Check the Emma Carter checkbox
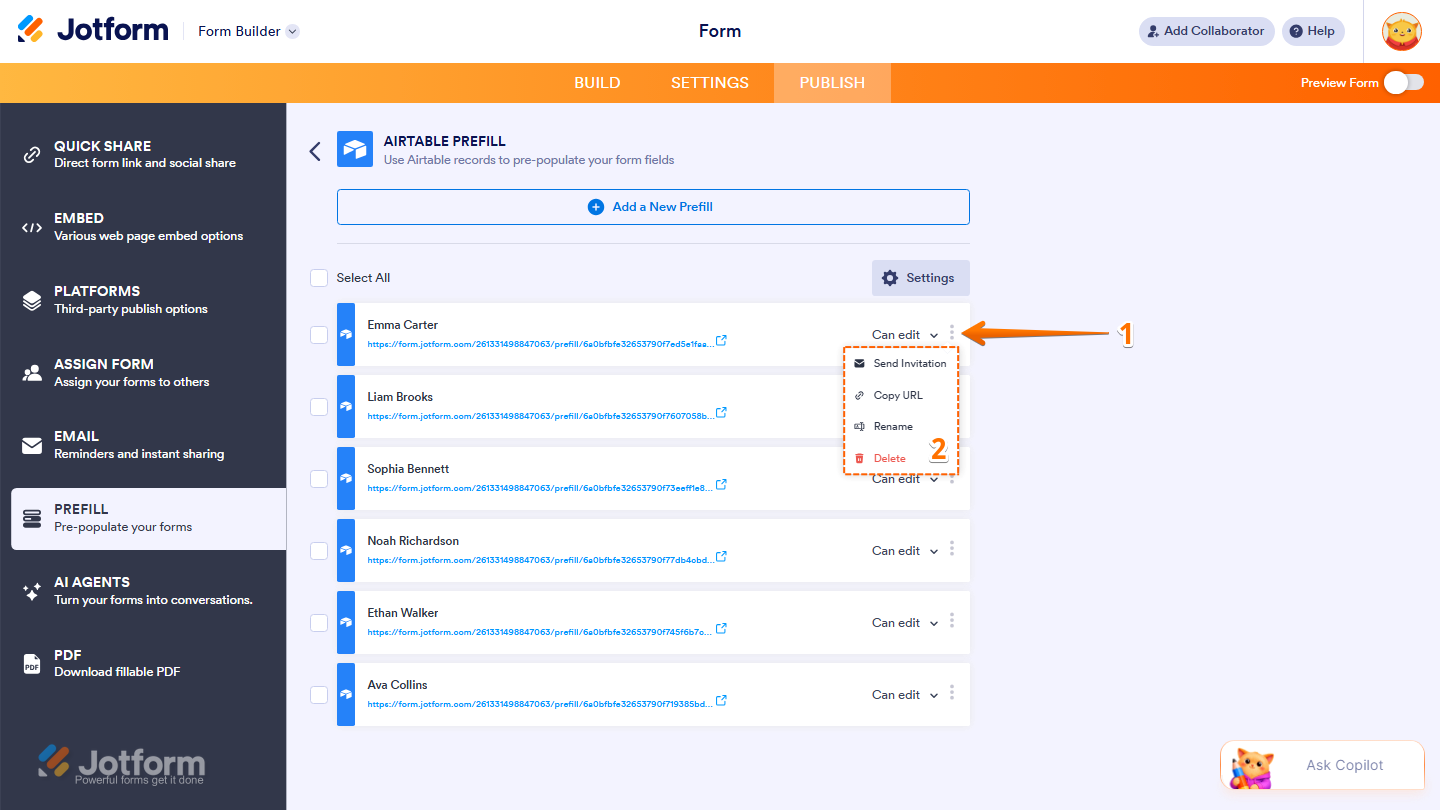The image size is (1440, 810). click(x=319, y=335)
